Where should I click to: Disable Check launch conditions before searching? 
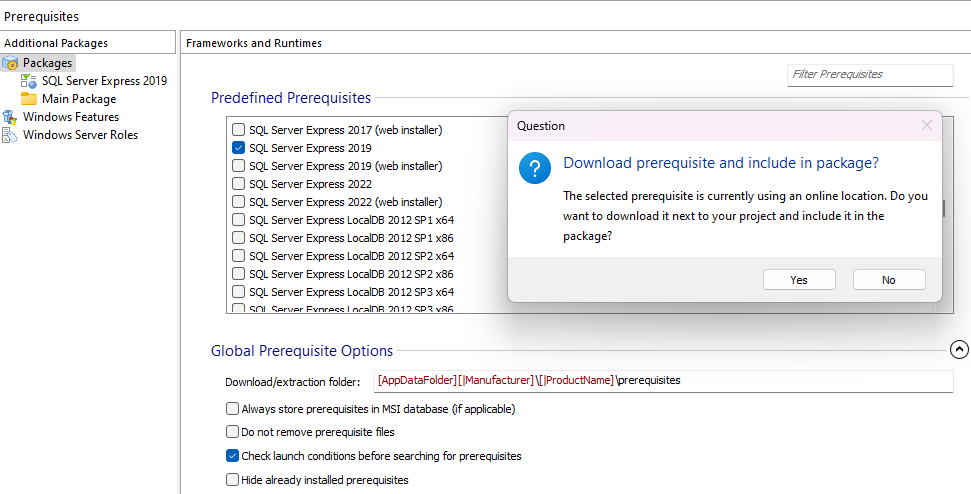point(232,456)
